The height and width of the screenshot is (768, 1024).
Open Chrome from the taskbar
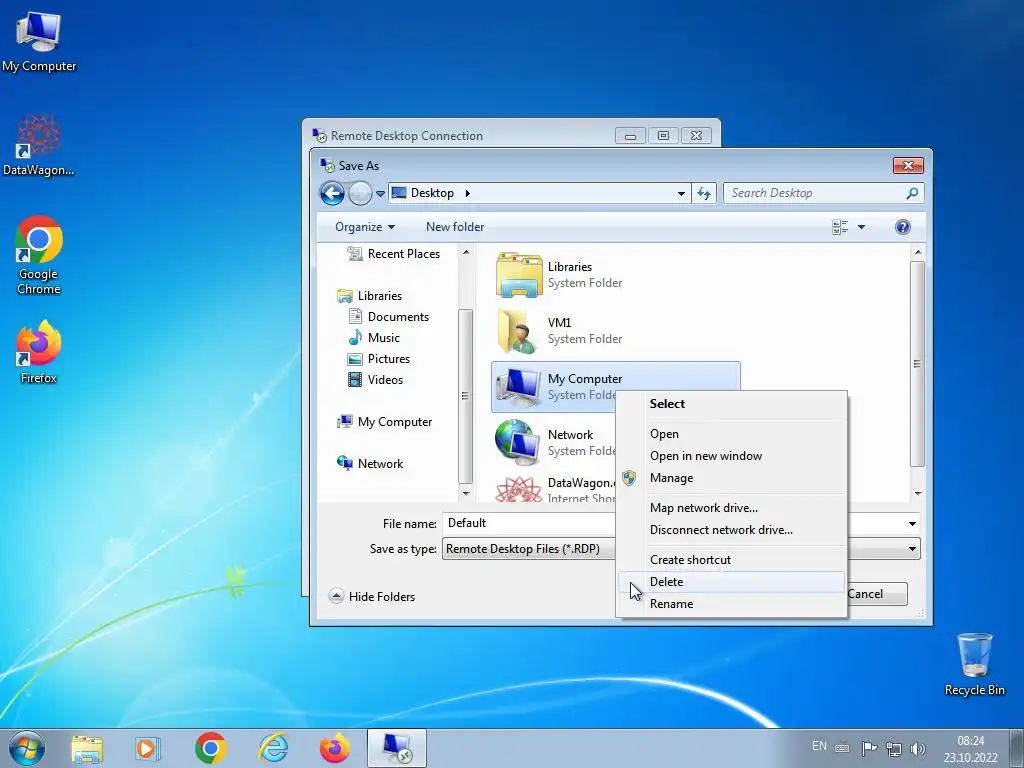tap(210, 748)
